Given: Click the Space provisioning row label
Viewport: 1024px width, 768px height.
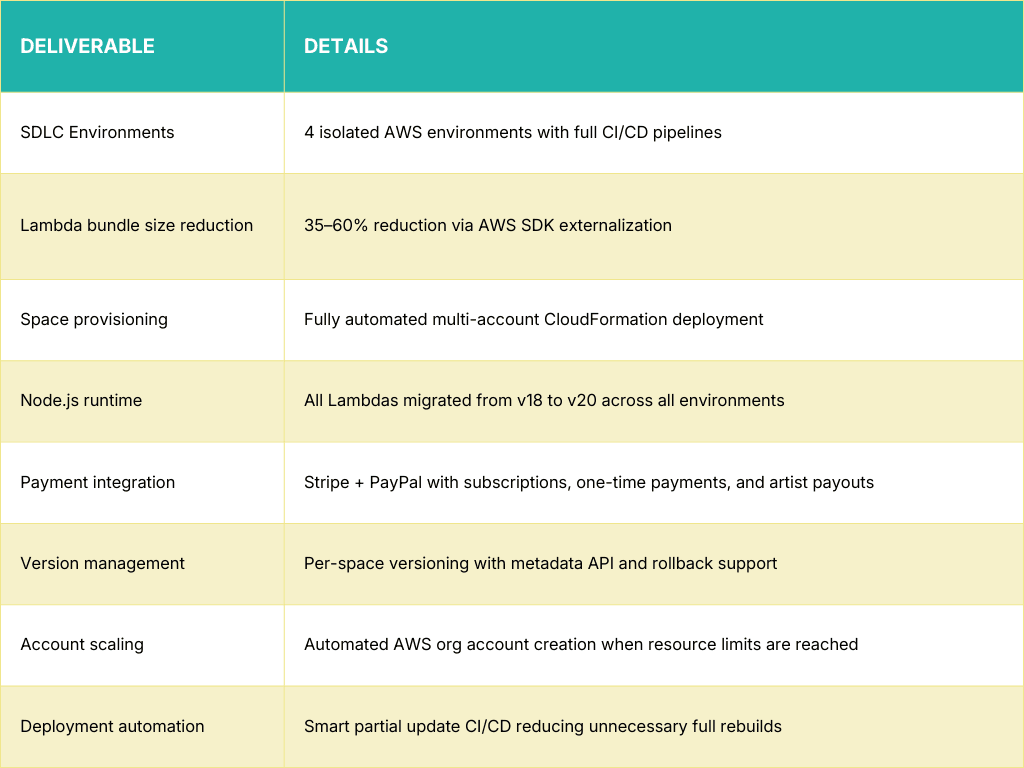Looking at the screenshot, I should pos(94,319).
